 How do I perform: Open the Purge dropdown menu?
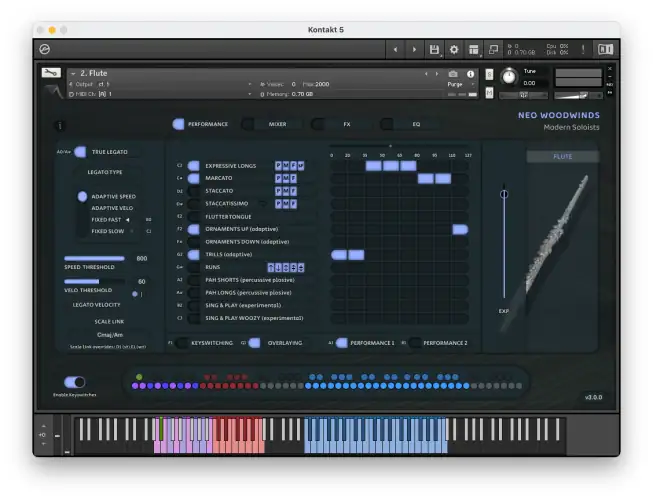click(461, 84)
